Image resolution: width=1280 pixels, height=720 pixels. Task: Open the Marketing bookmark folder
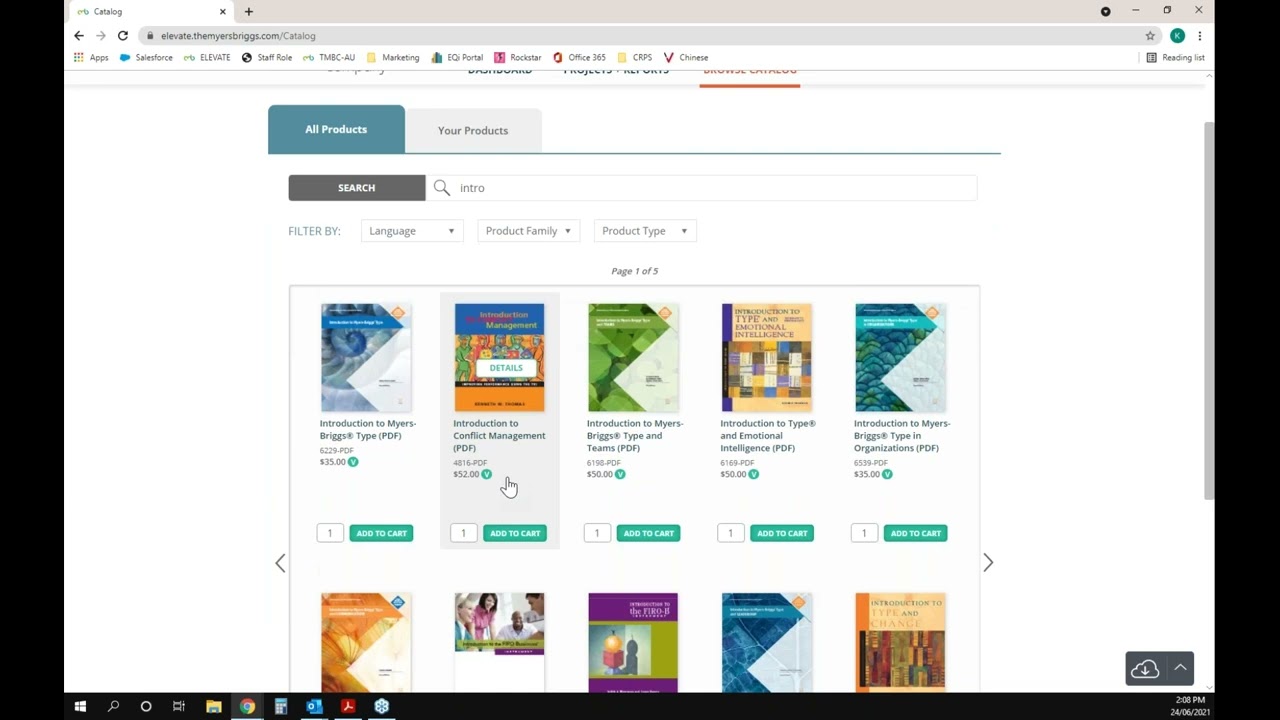393,57
